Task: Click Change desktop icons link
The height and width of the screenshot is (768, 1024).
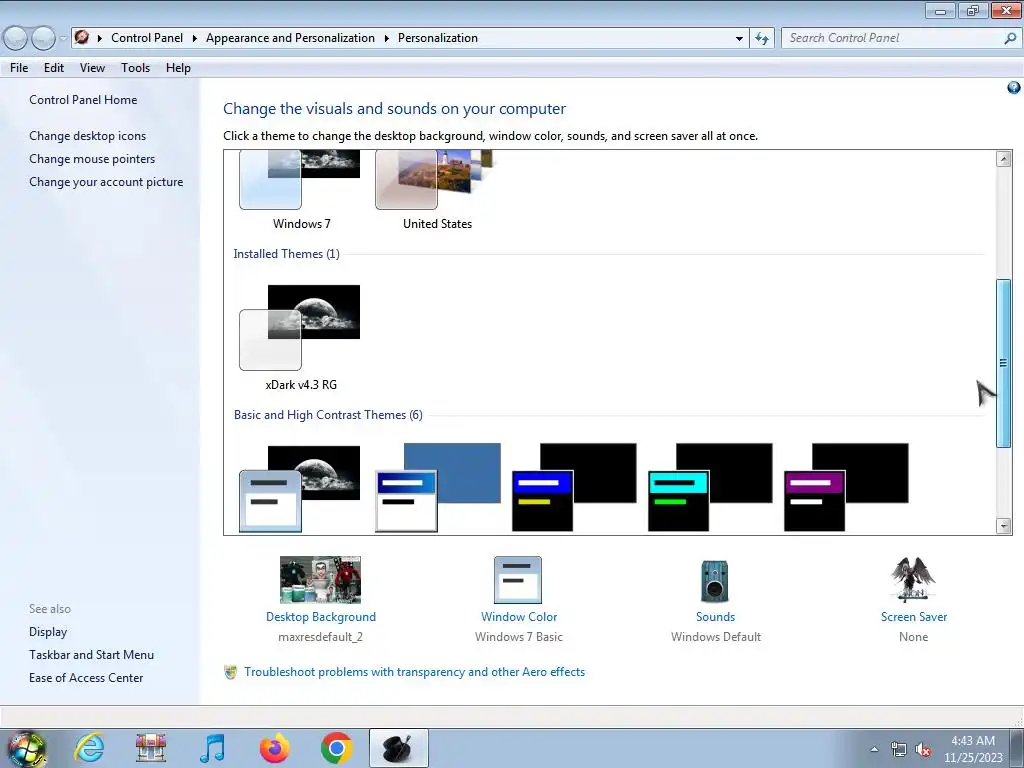Action: coord(88,136)
